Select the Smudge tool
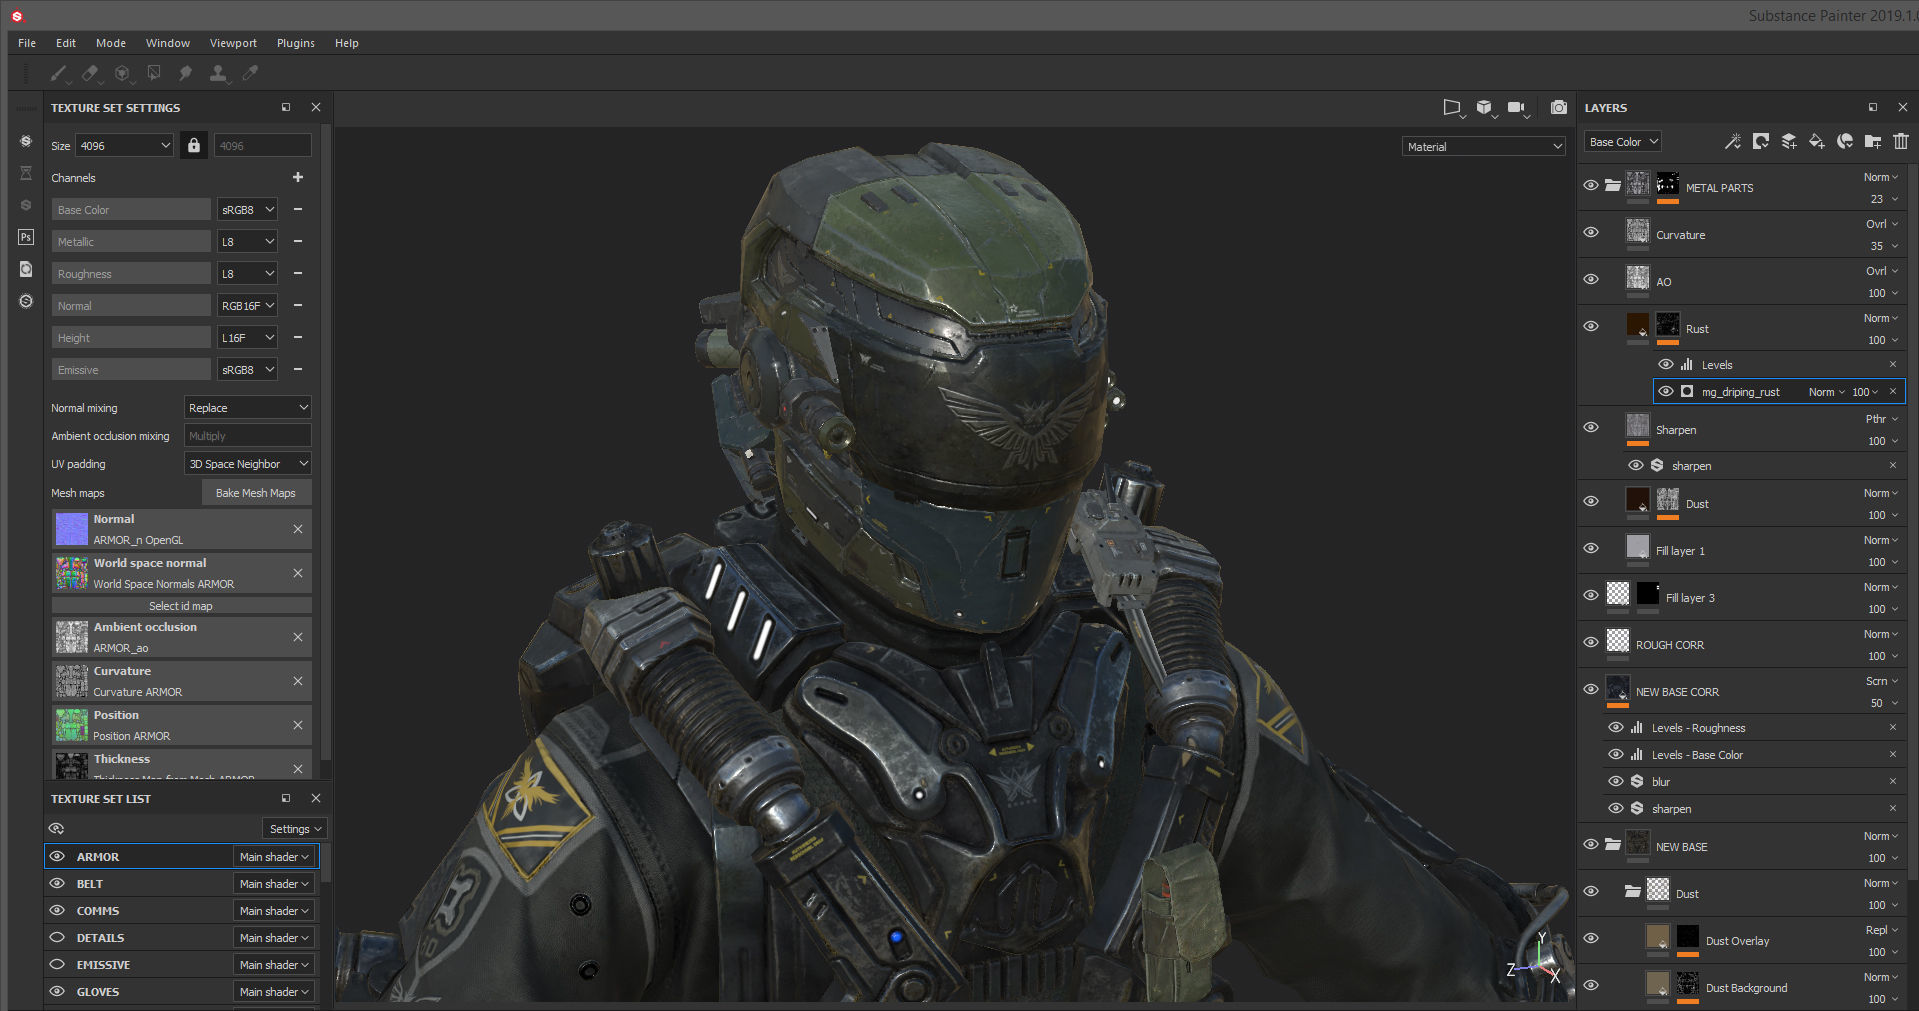Image resolution: width=1919 pixels, height=1011 pixels. 185,73
